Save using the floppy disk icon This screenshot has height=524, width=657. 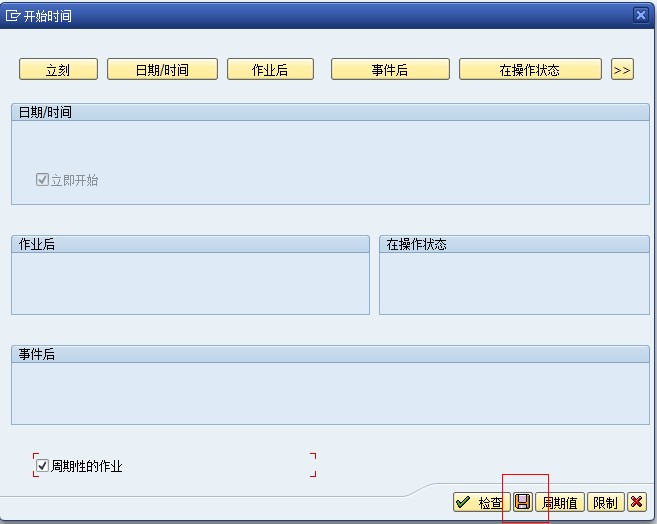coord(522,501)
